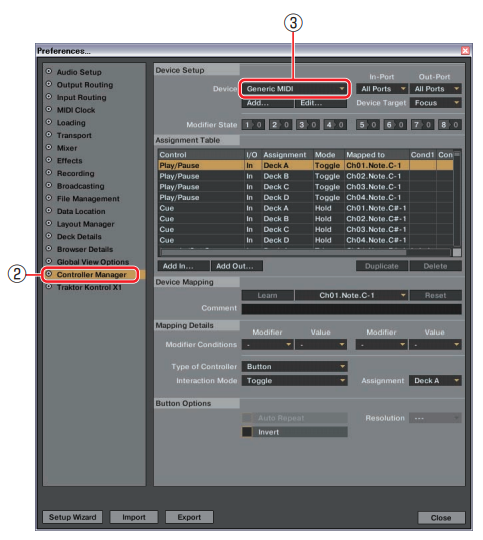Select Input Routing in sidebar

pyautogui.click(x=81, y=97)
